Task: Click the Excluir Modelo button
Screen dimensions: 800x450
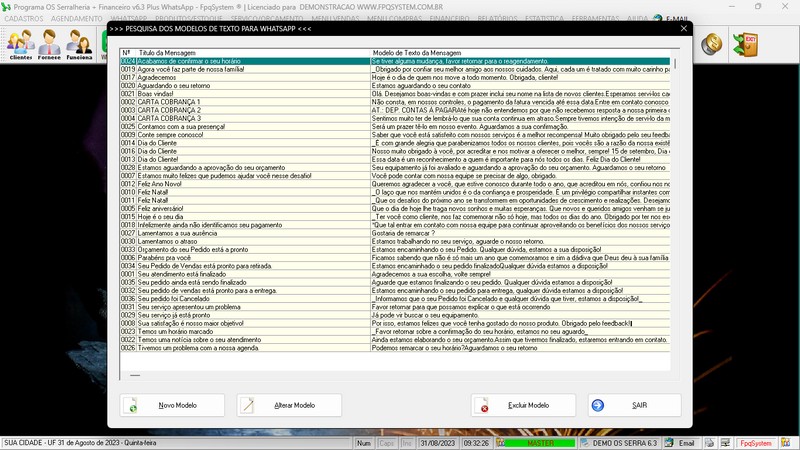Action: [x=523, y=405]
